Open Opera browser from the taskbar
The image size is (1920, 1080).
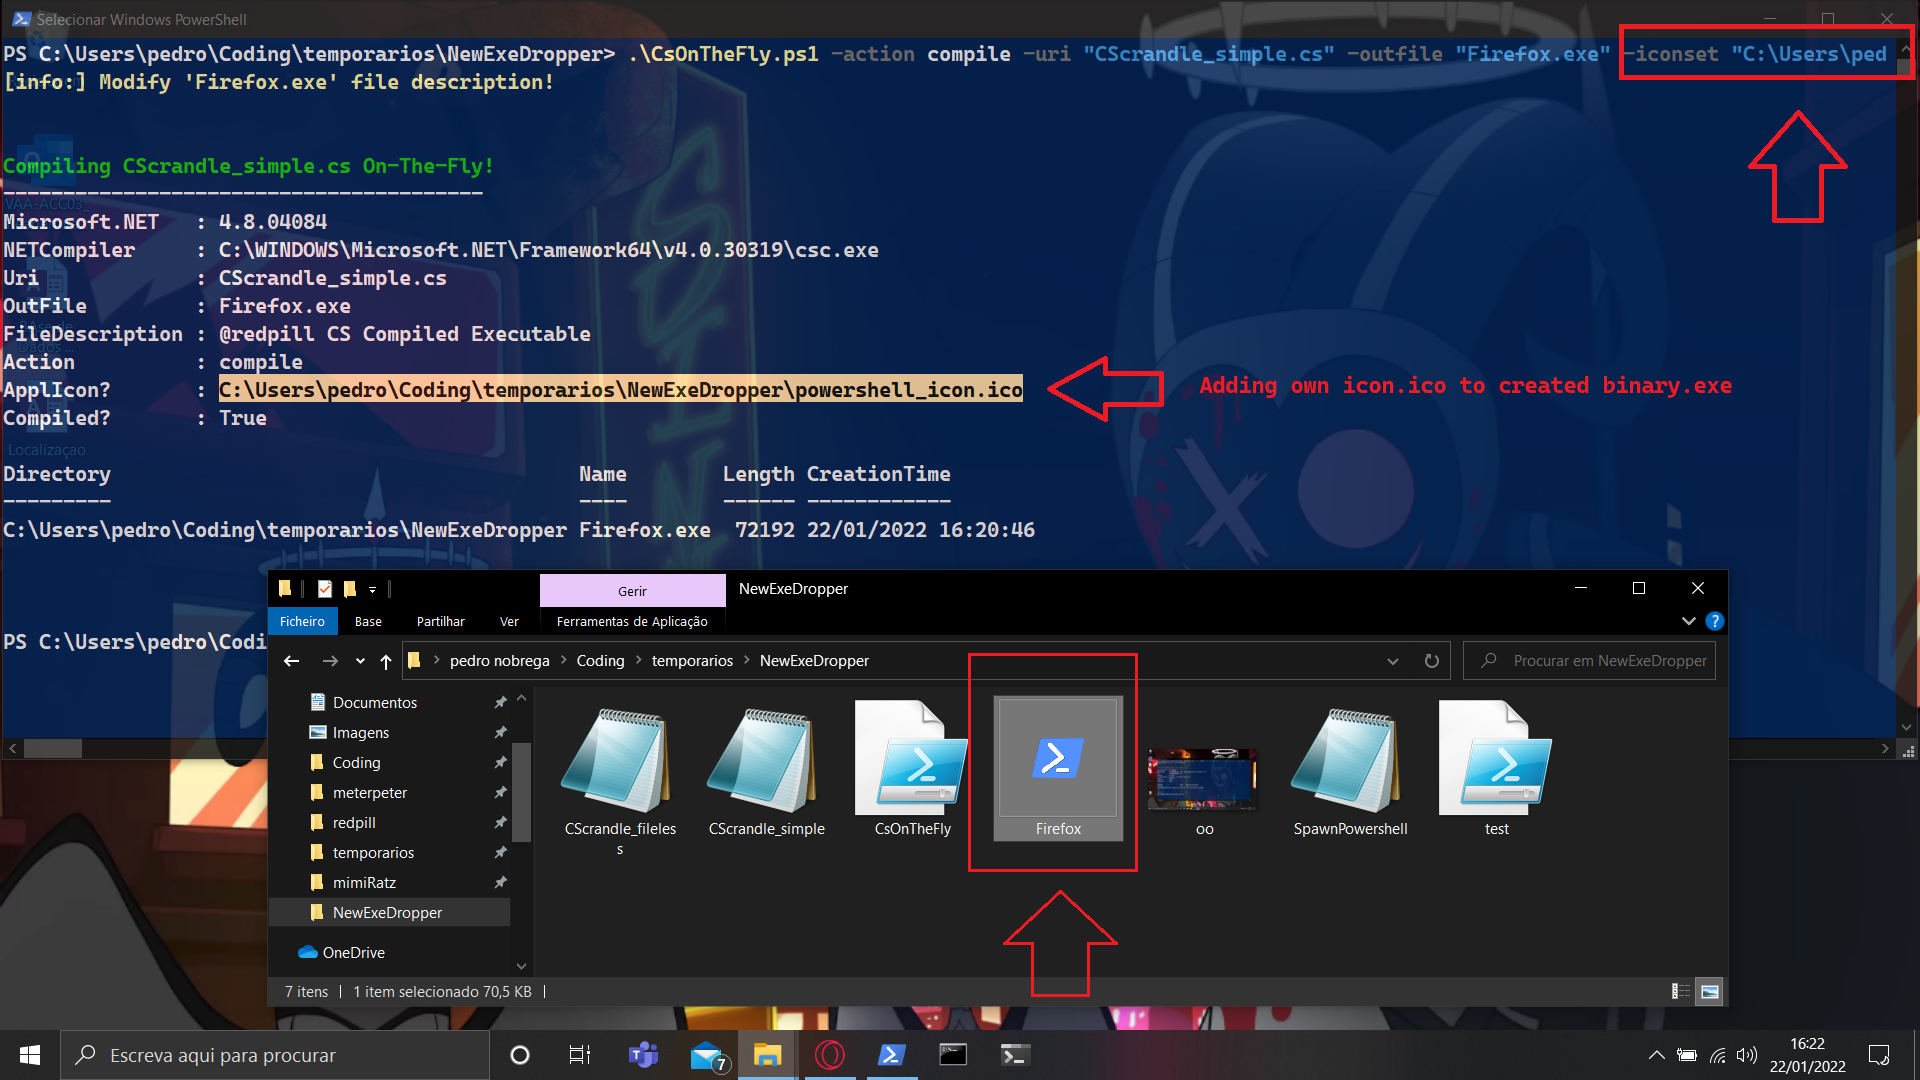(x=829, y=1054)
